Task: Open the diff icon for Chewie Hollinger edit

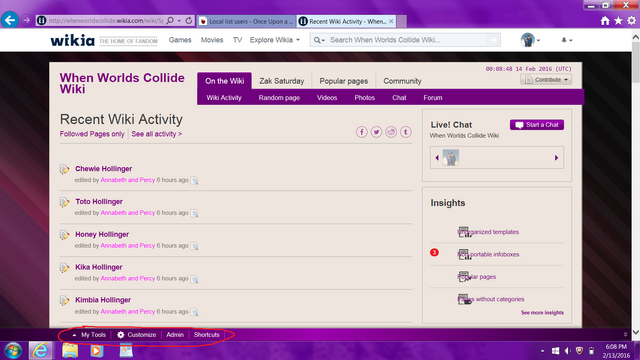Action: click(x=194, y=180)
